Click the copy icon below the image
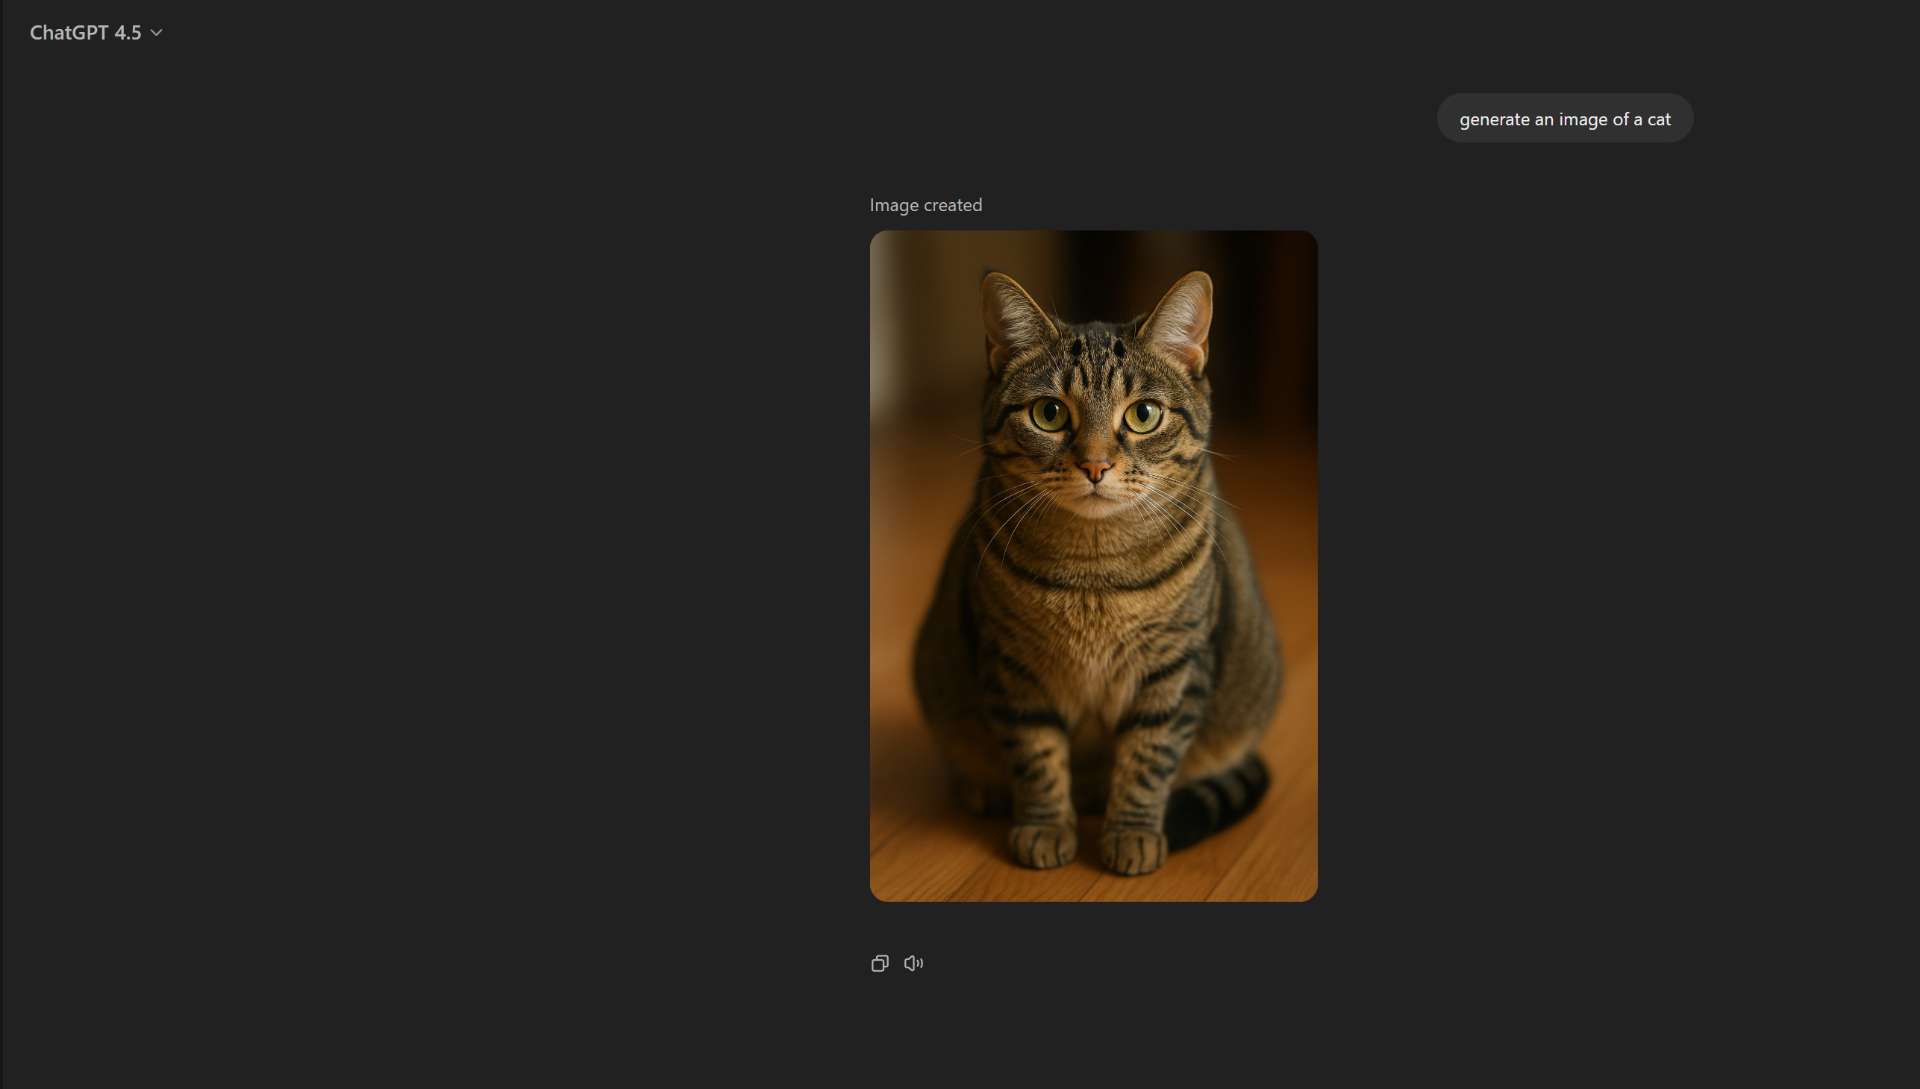The height and width of the screenshot is (1089, 1920). [880, 964]
